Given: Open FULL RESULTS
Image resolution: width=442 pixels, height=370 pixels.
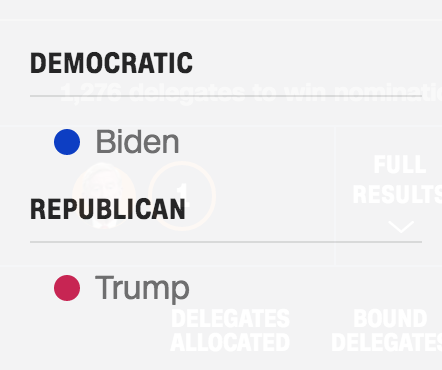Looking at the screenshot, I should point(397,180).
